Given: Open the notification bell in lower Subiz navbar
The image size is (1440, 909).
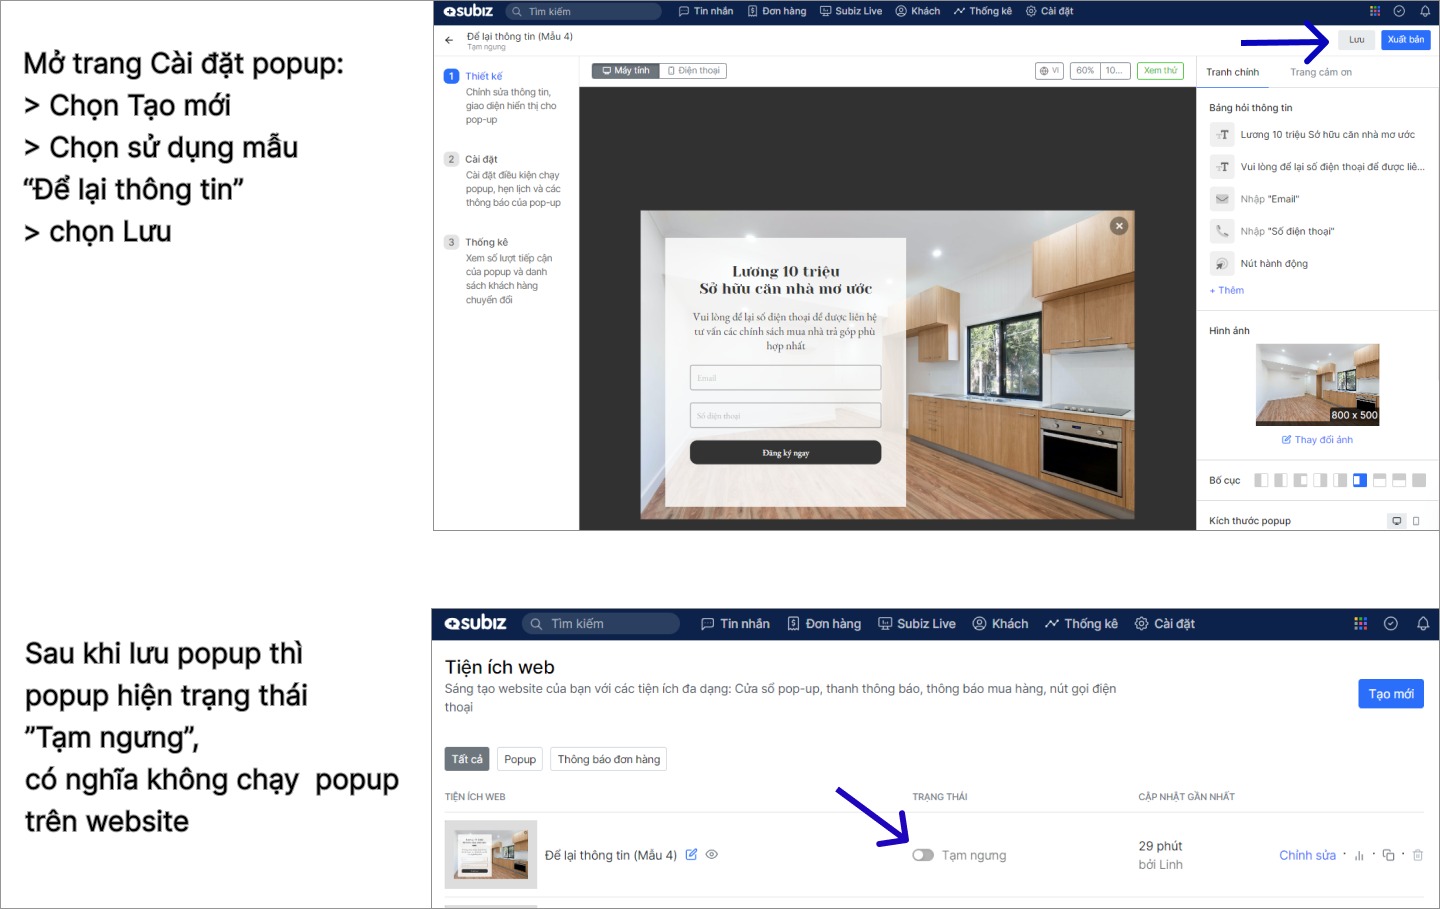Looking at the screenshot, I should point(1422,624).
